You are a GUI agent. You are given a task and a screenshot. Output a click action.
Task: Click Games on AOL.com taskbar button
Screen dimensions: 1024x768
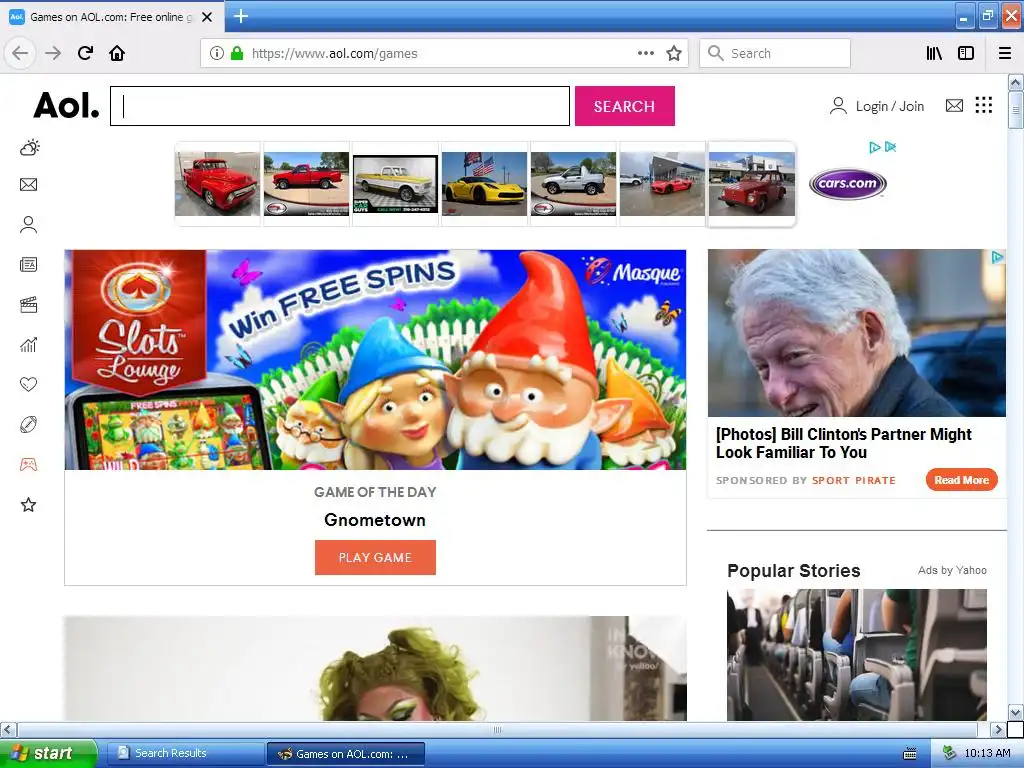(345, 754)
